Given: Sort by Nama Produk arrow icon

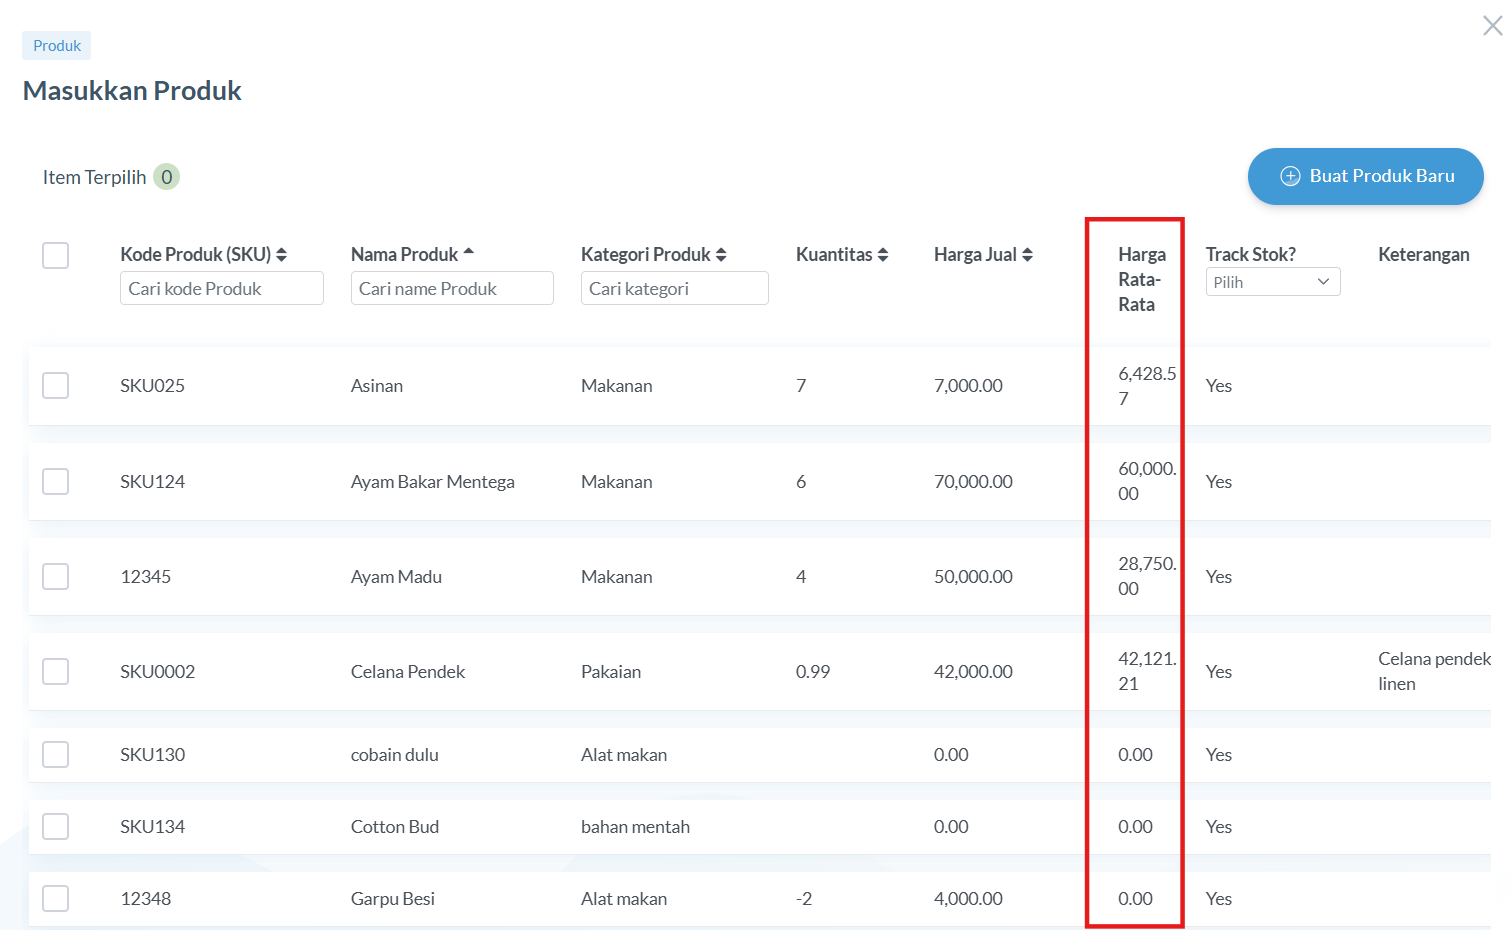Looking at the screenshot, I should point(469,252).
